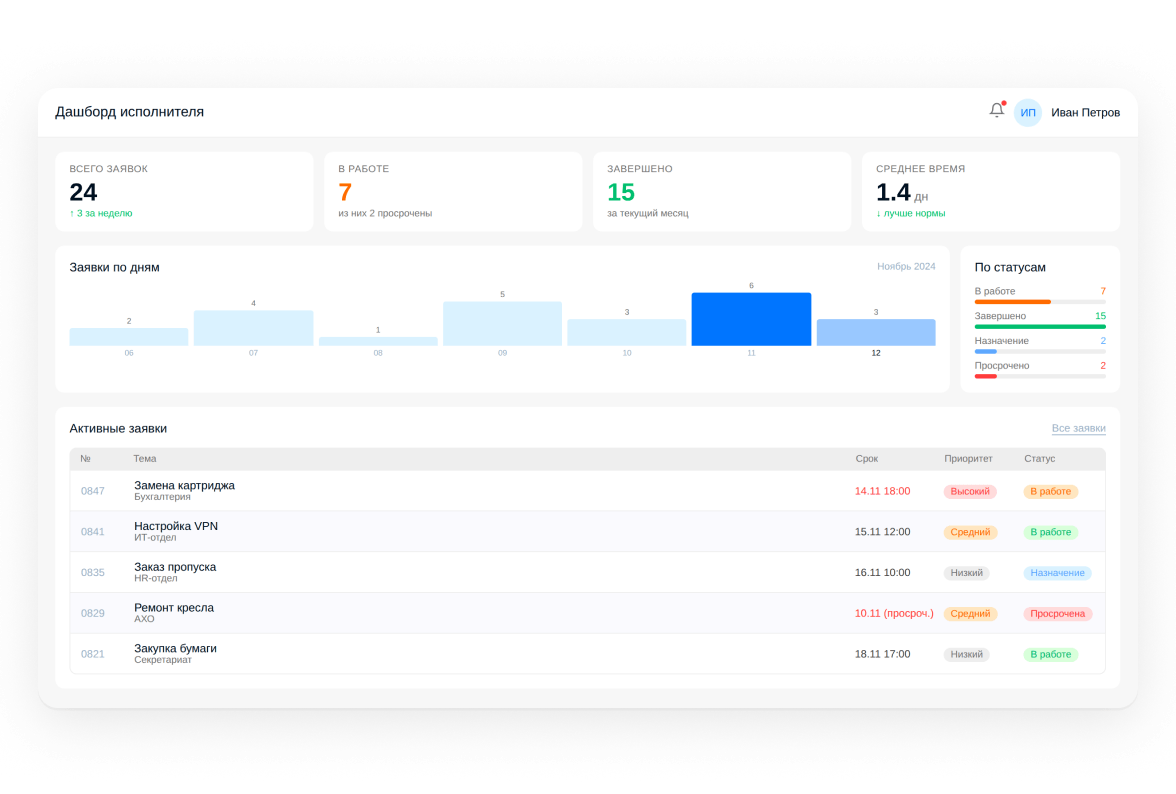Open the Всего заявок stat card
1176x794 pixels.
coord(184,191)
